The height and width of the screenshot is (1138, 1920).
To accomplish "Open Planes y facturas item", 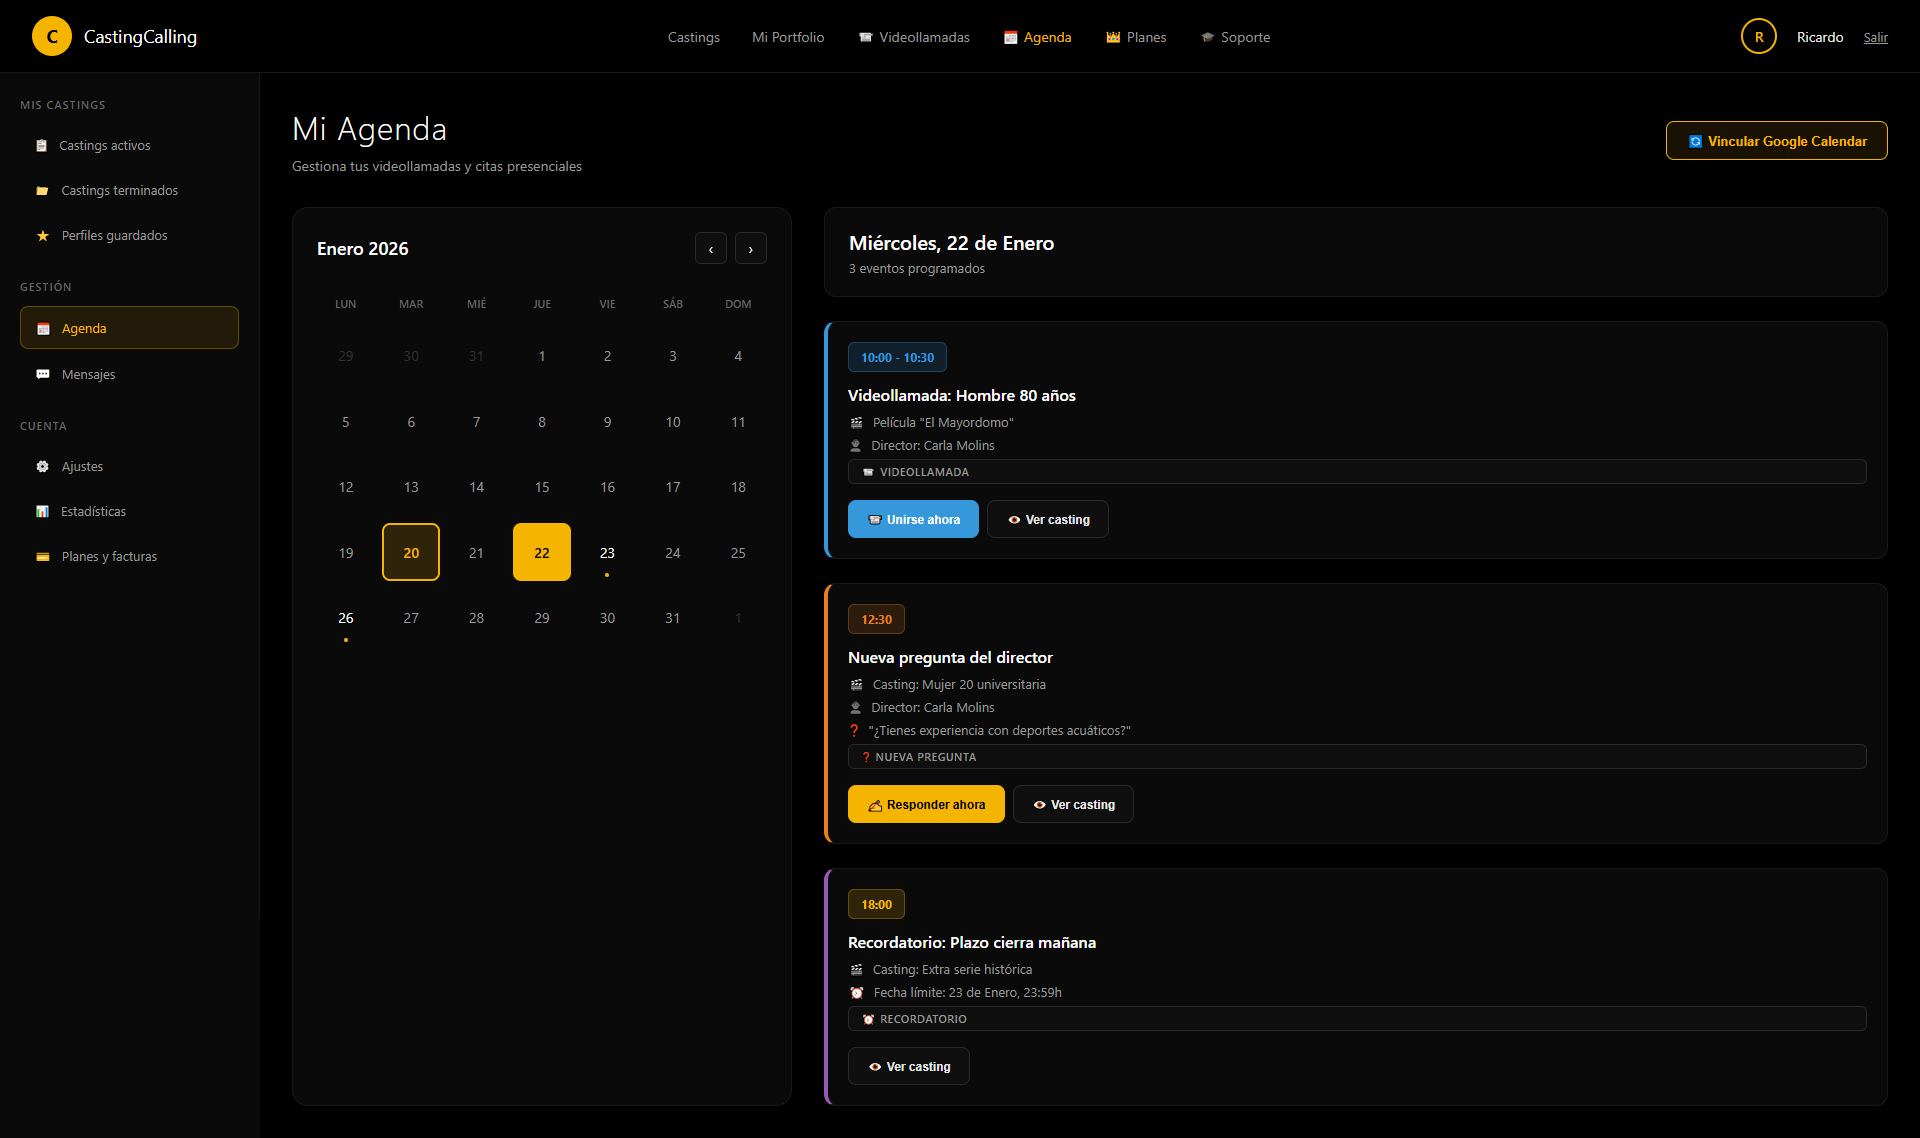I will point(109,556).
